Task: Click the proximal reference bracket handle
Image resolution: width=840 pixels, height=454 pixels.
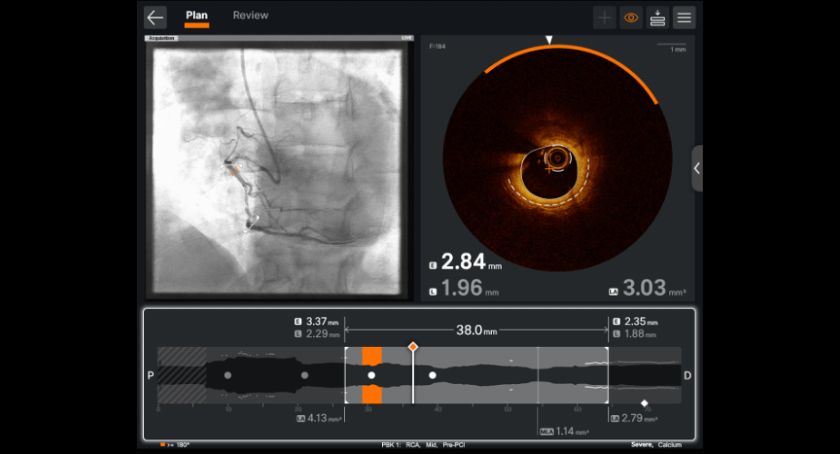Action: click(346, 375)
